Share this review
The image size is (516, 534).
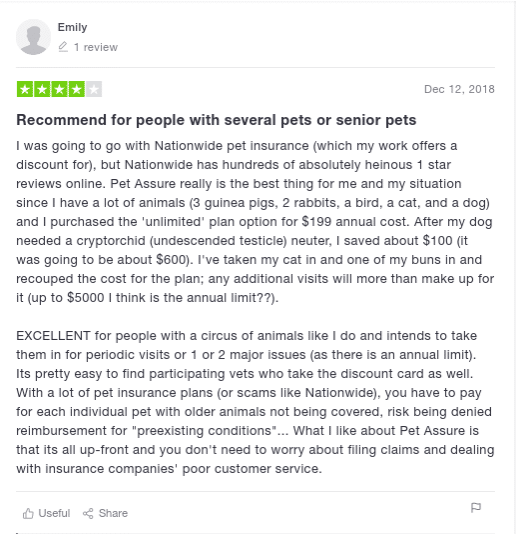coord(105,513)
